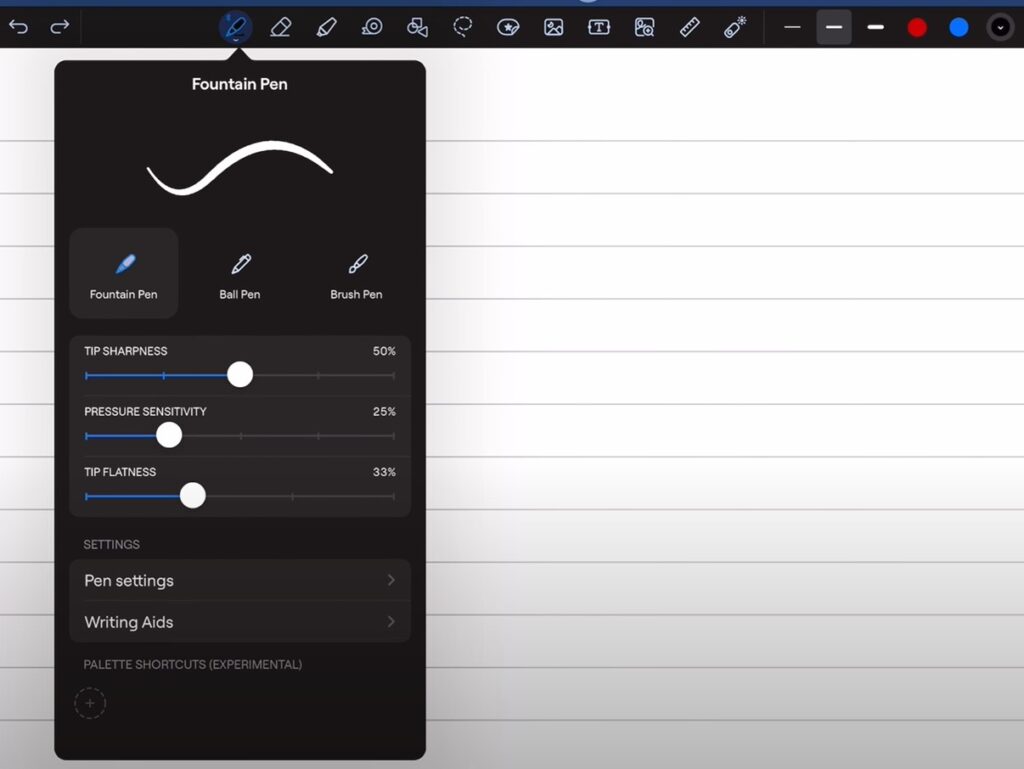Expand the Pen settings row

[240, 580]
